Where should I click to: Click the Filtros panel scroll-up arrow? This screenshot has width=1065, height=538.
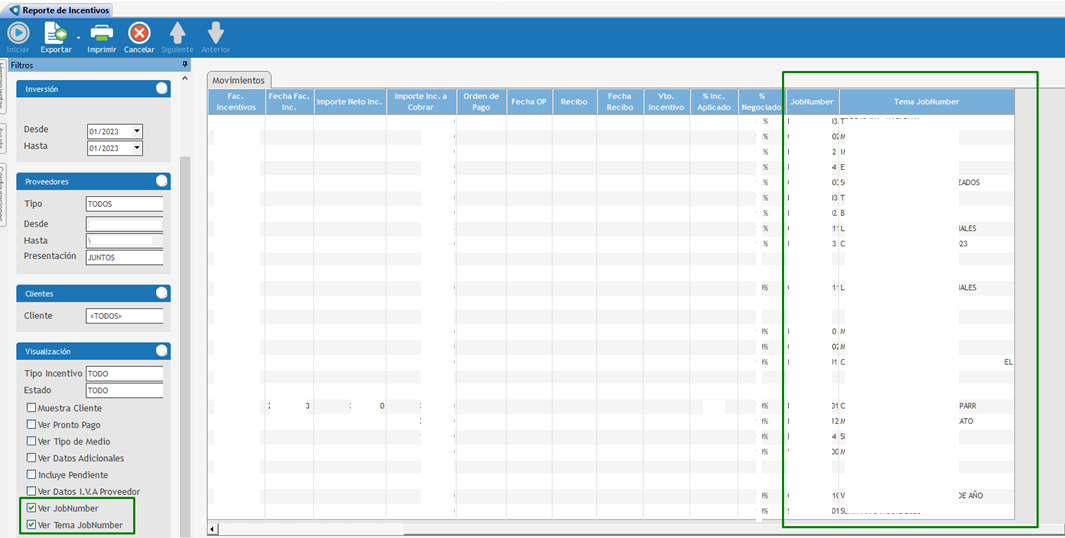tap(185, 79)
